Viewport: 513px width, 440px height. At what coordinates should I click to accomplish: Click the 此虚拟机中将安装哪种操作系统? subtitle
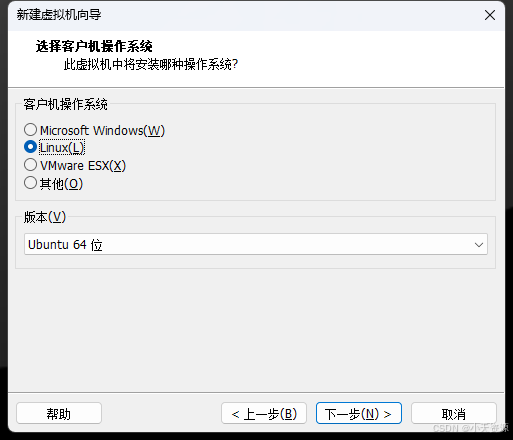tap(151, 64)
